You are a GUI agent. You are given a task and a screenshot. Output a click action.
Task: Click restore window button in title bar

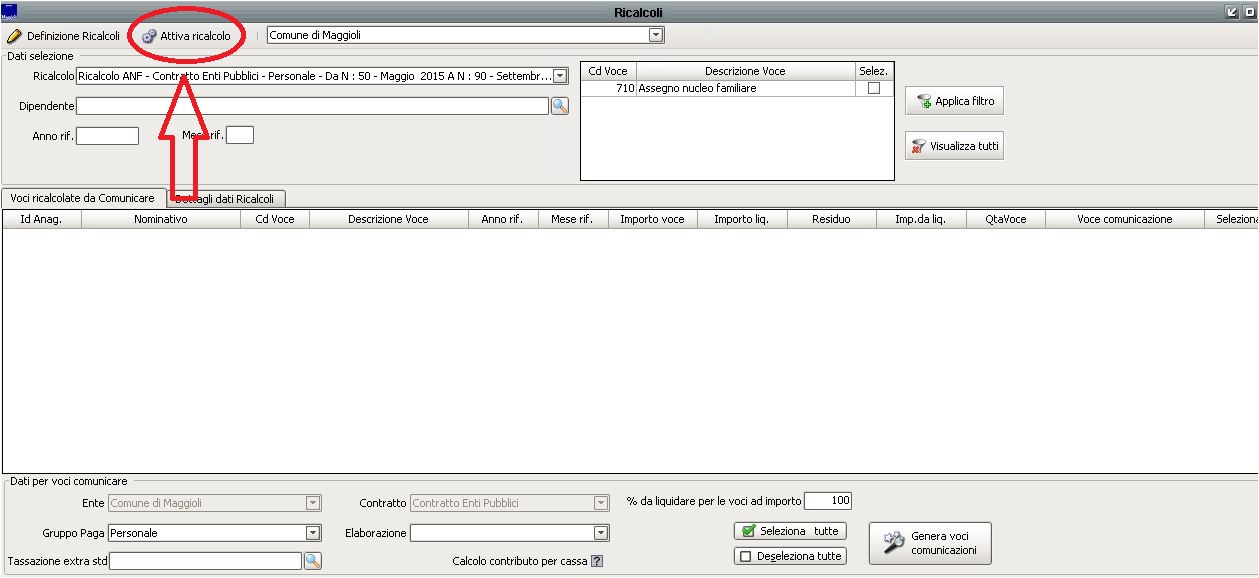(1232, 12)
